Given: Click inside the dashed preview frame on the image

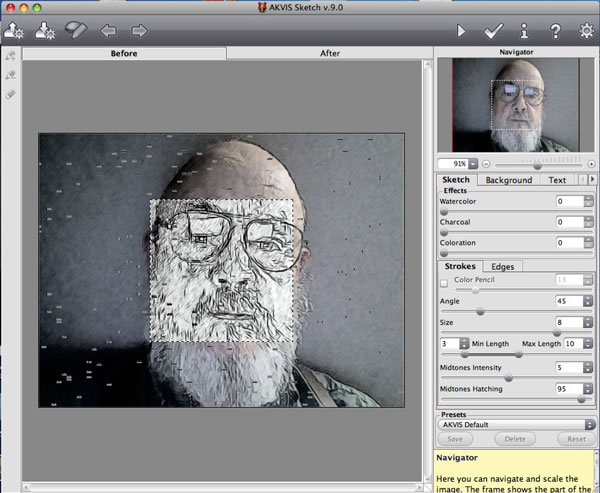Looking at the screenshot, I should click(222, 271).
